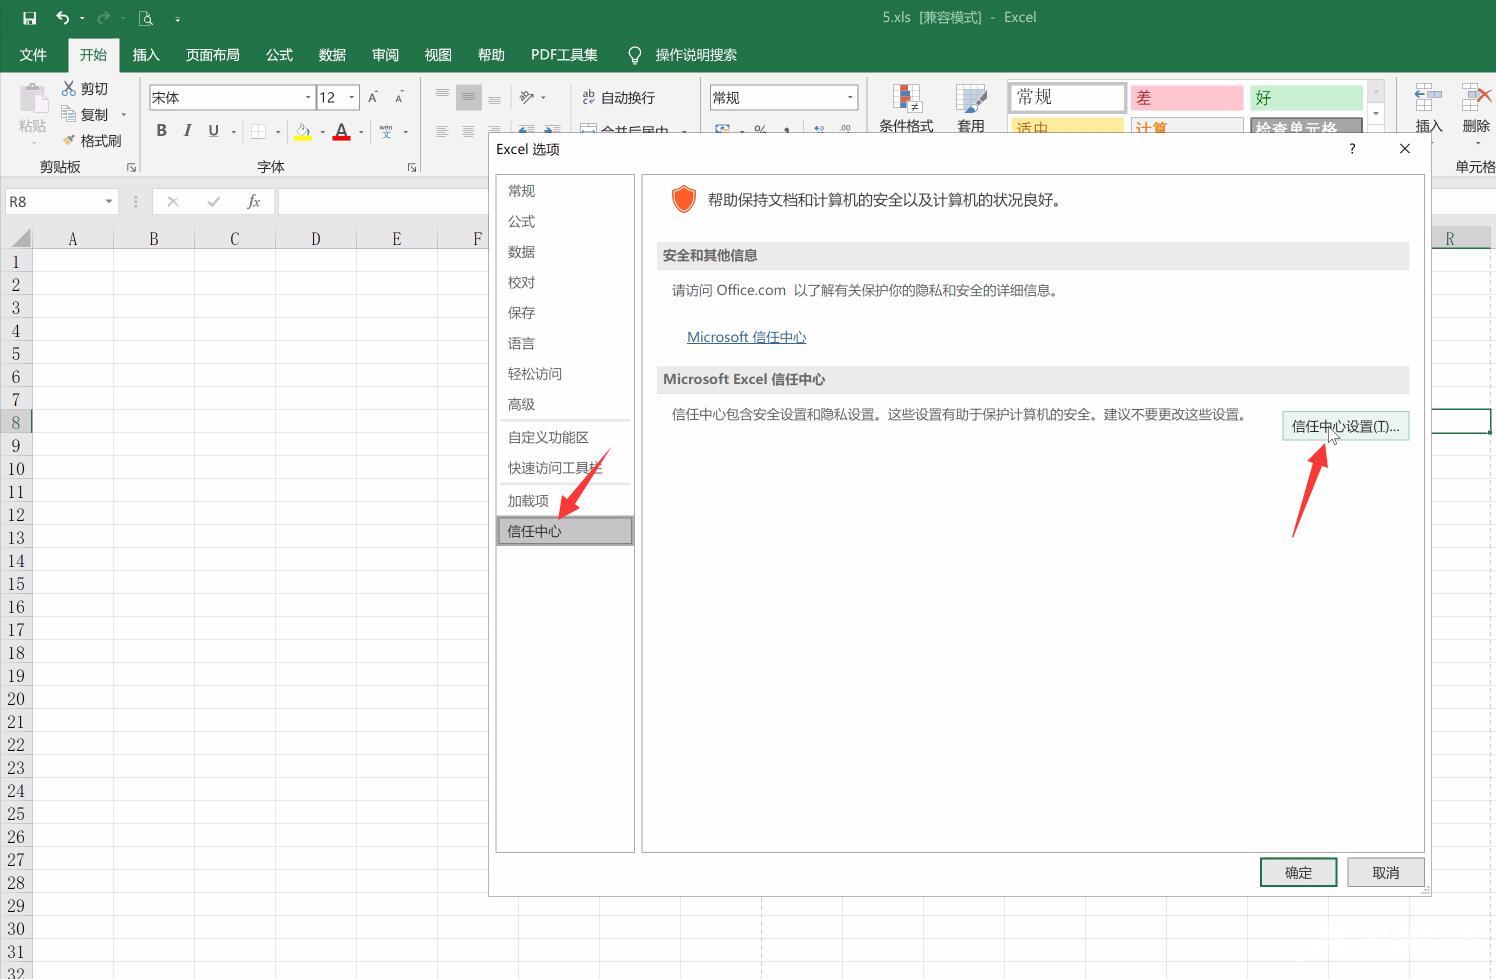Click the Undo arrow icon
This screenshot has width=1496, height=979.
[x=63, y=18]
